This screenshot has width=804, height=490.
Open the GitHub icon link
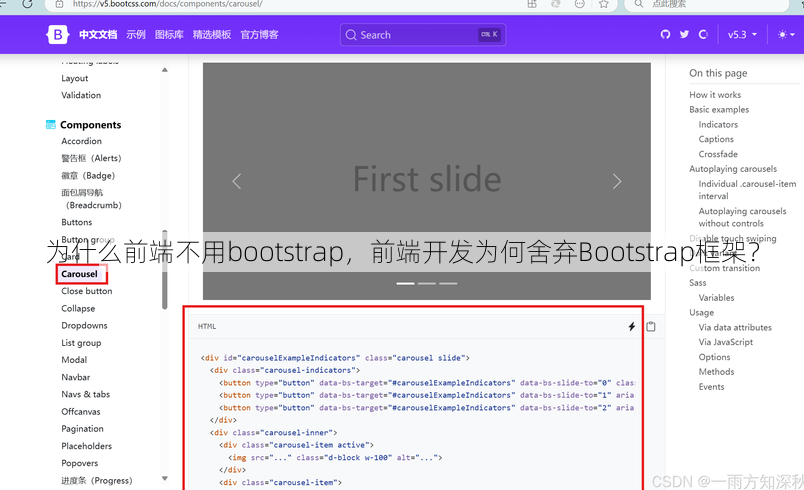pos(665,34)
